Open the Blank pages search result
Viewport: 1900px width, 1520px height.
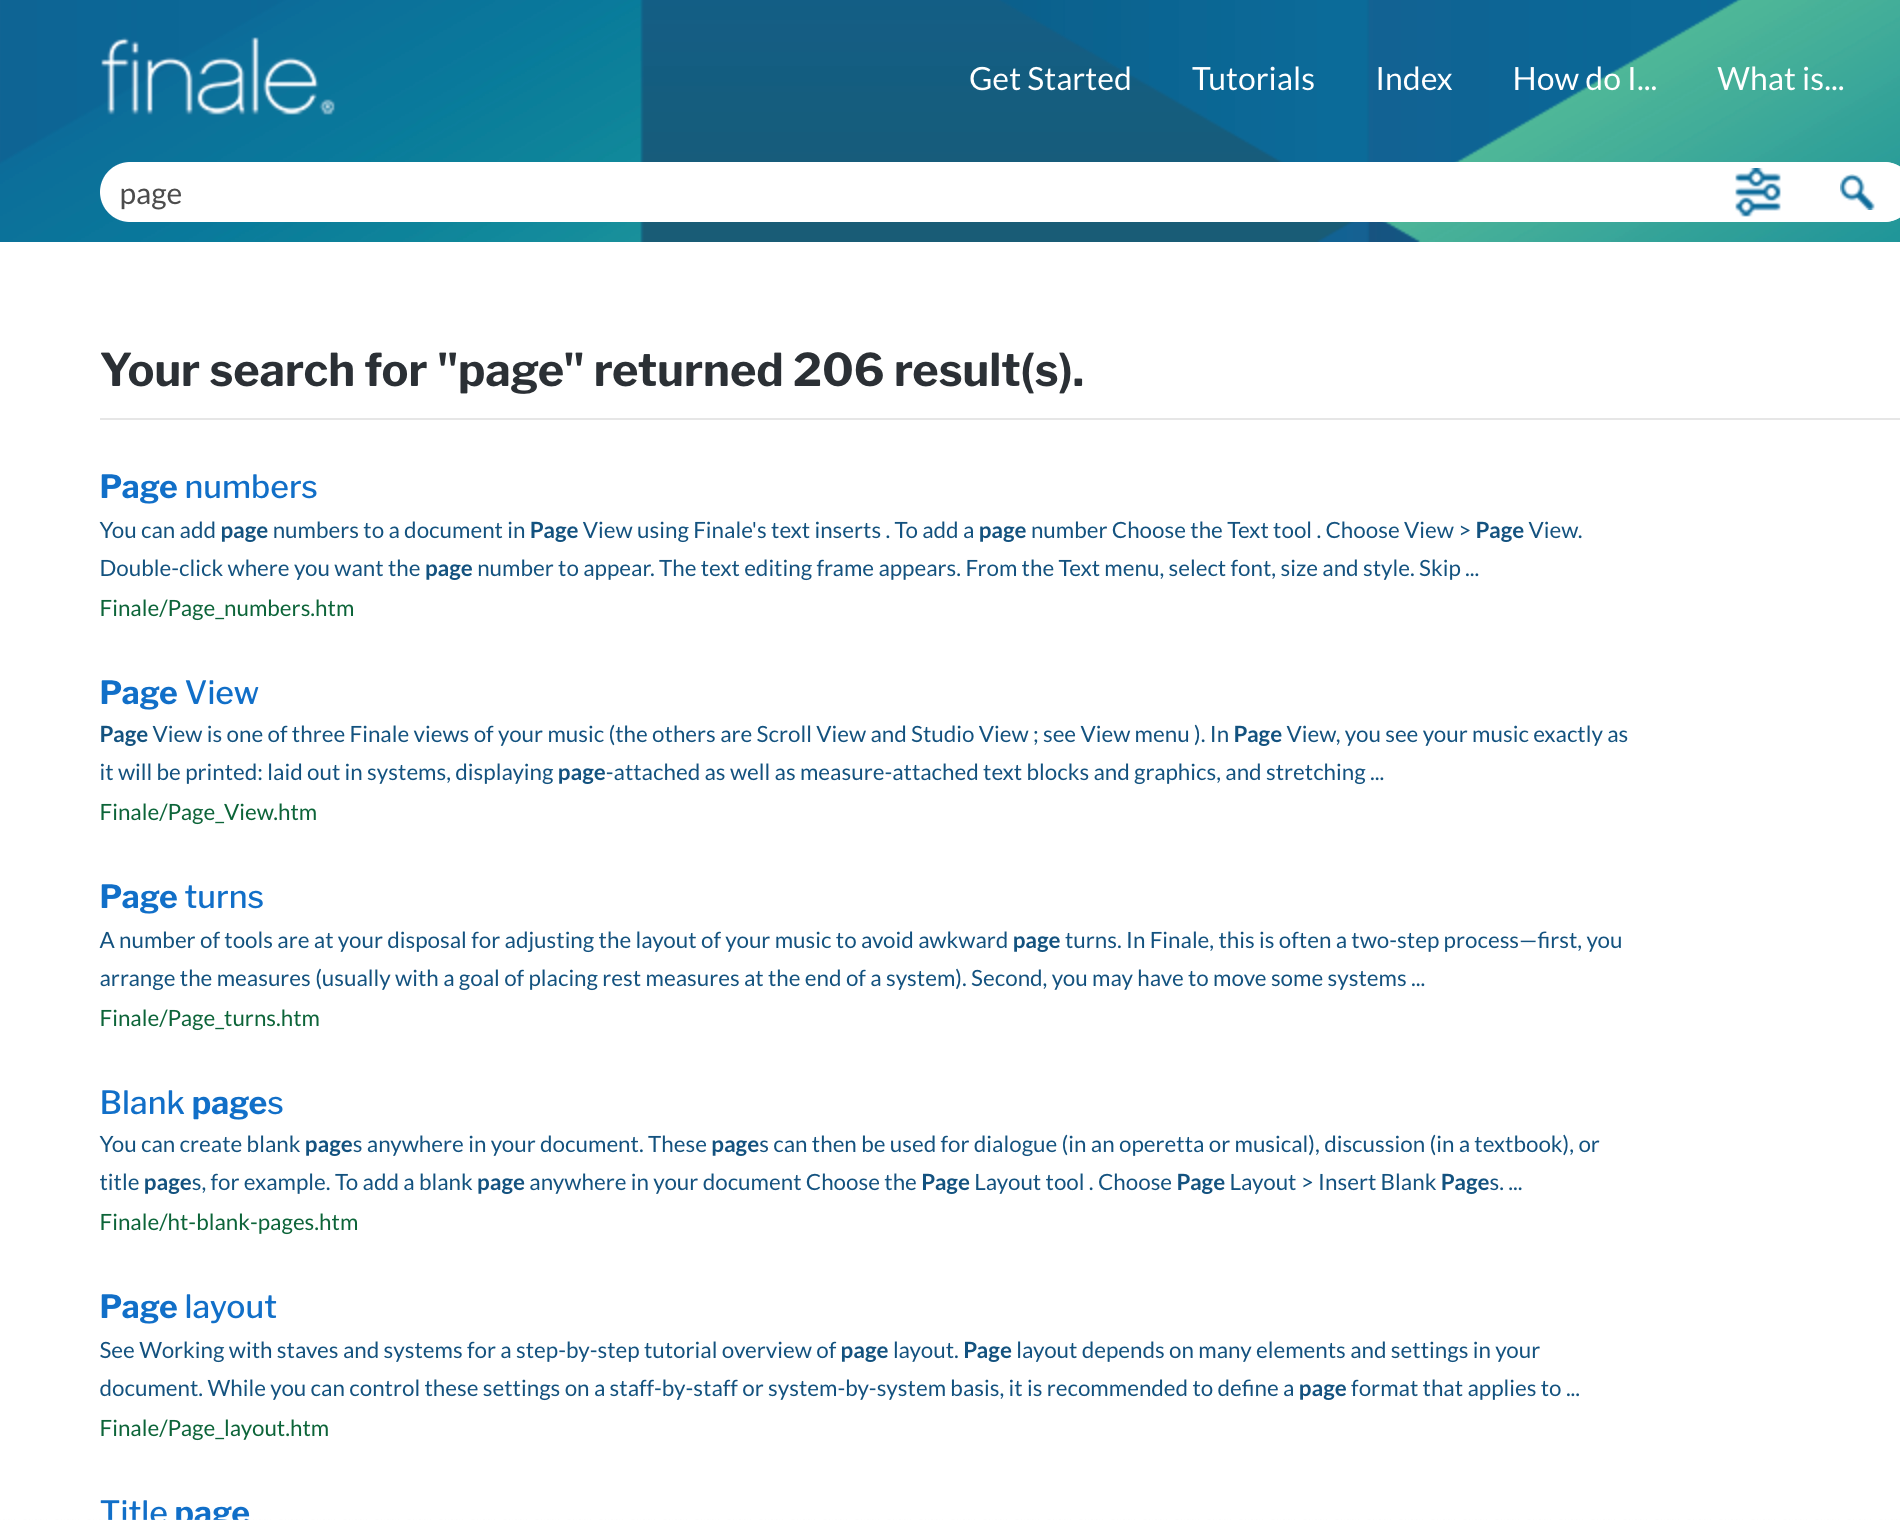[191, 1102]
